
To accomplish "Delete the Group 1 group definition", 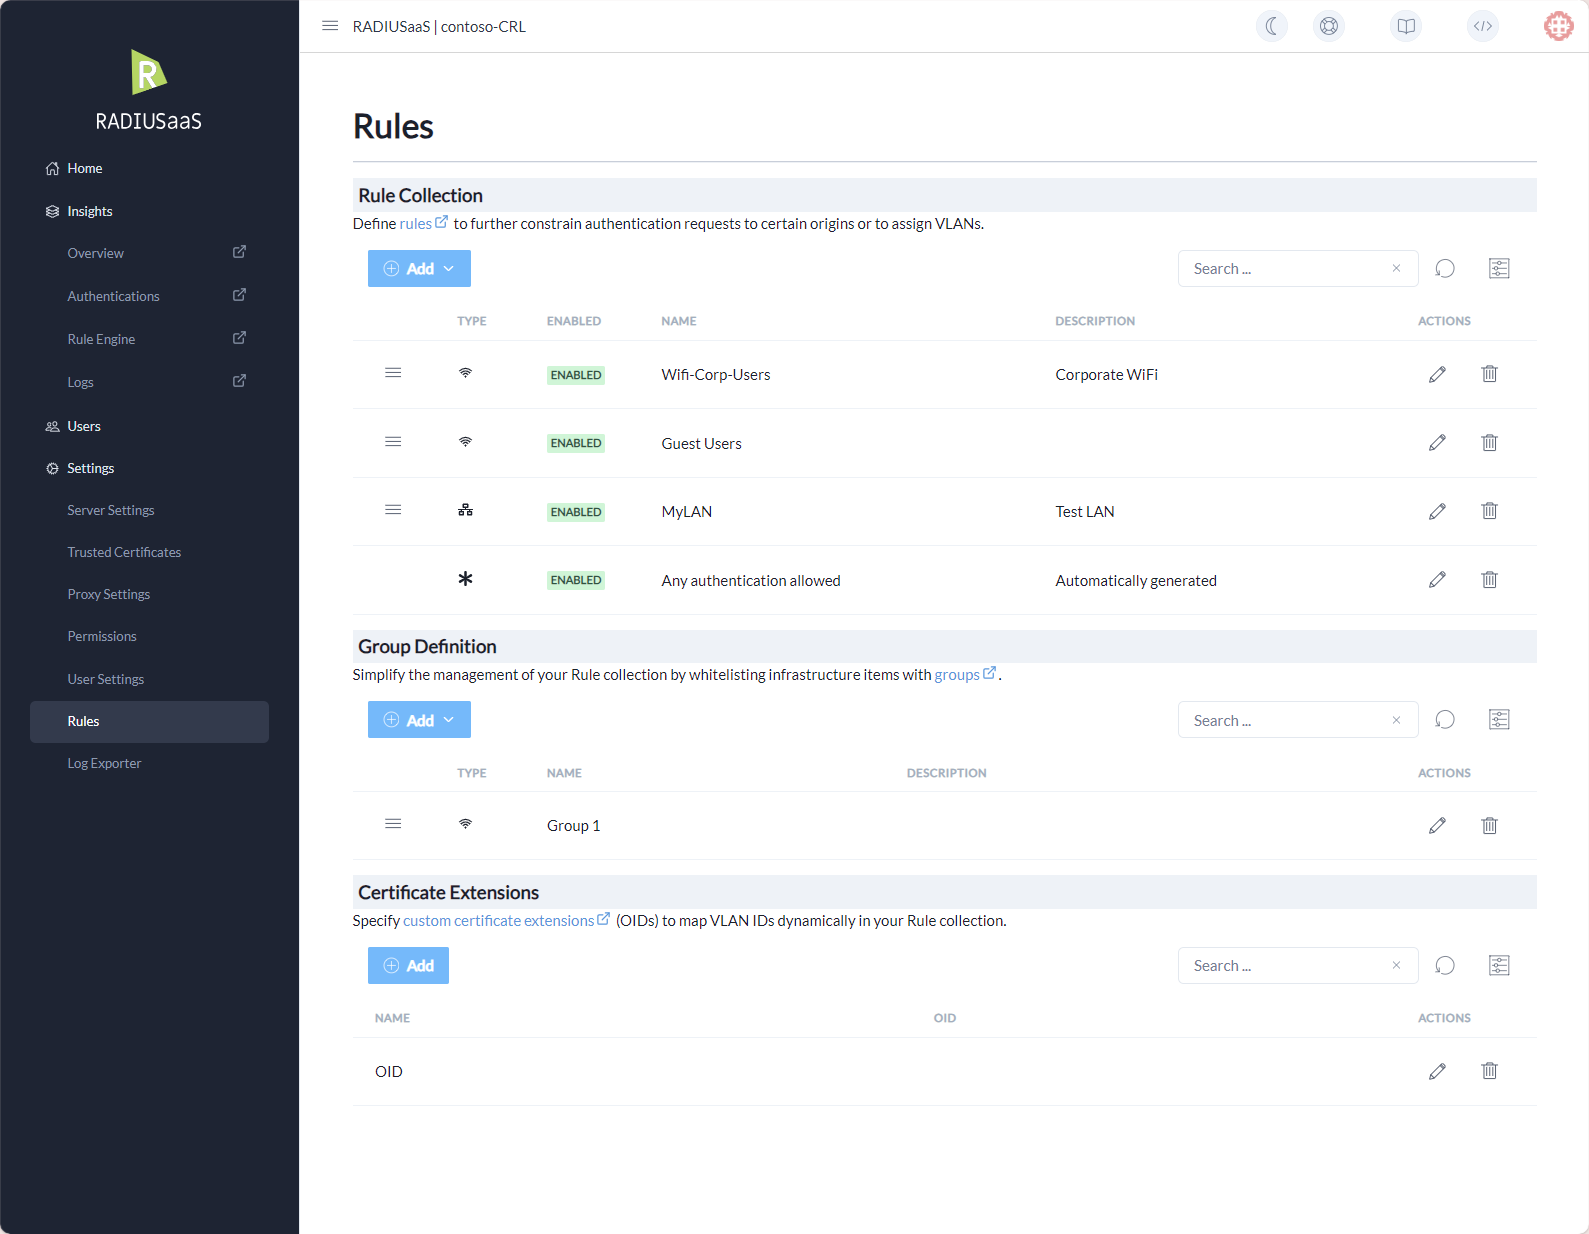I will pos(1489,825).
